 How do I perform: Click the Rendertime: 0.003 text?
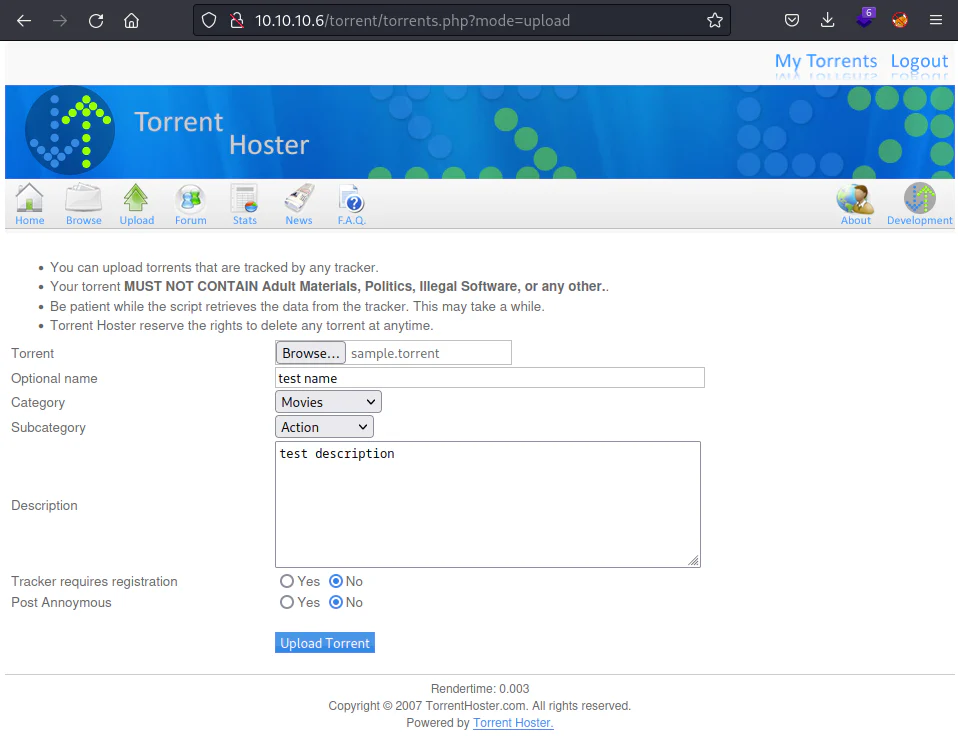pyautogui.click(x=480, y=688)
